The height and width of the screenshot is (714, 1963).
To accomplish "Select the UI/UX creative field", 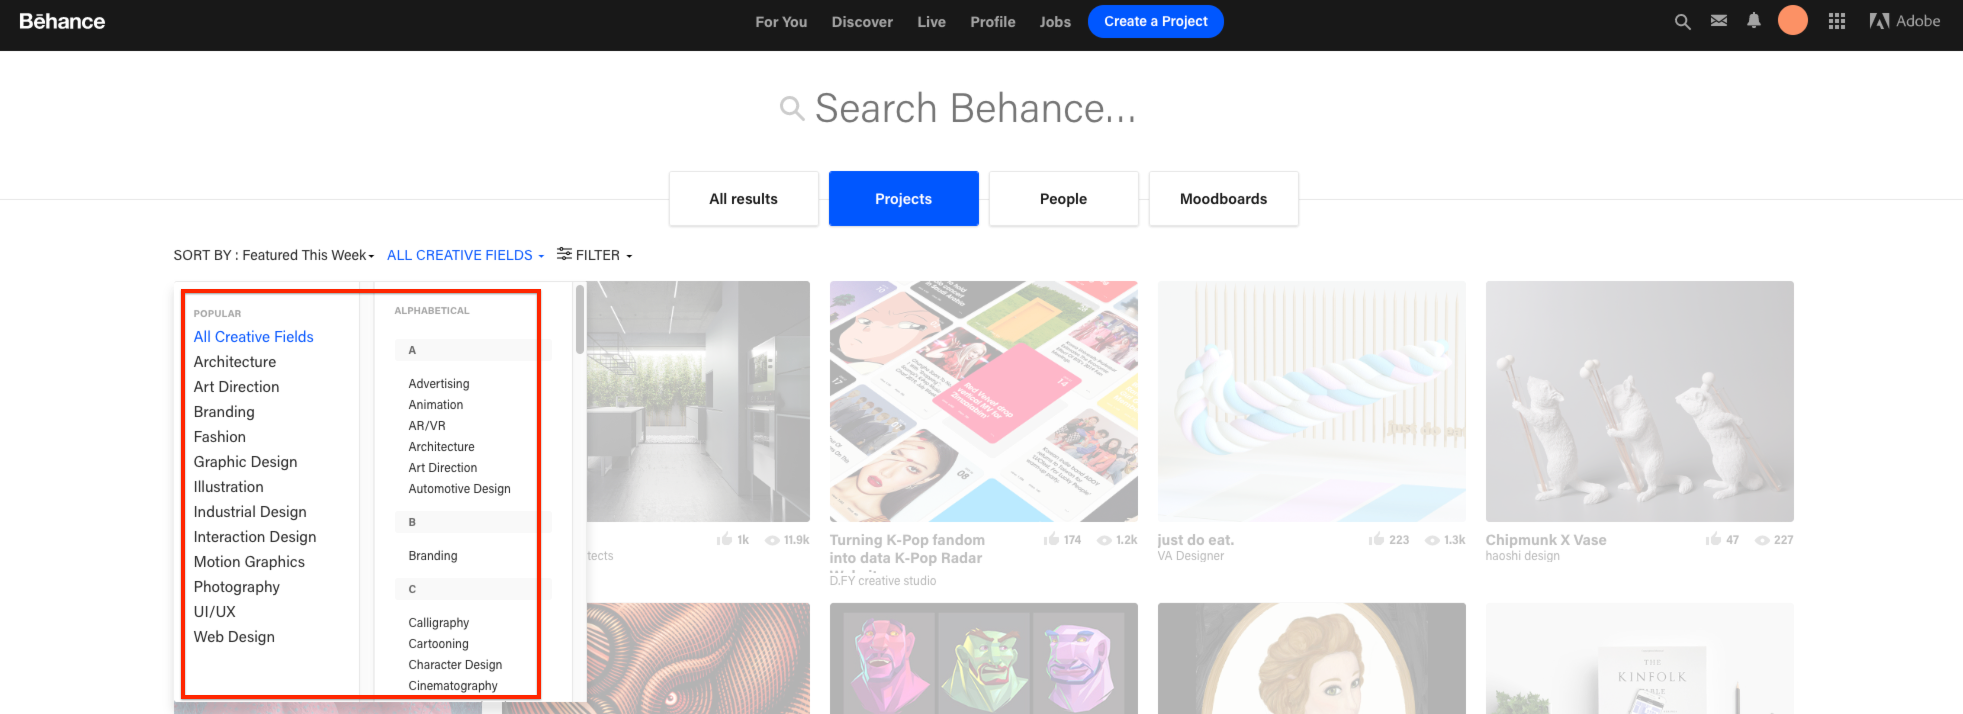I will point(215,612).
